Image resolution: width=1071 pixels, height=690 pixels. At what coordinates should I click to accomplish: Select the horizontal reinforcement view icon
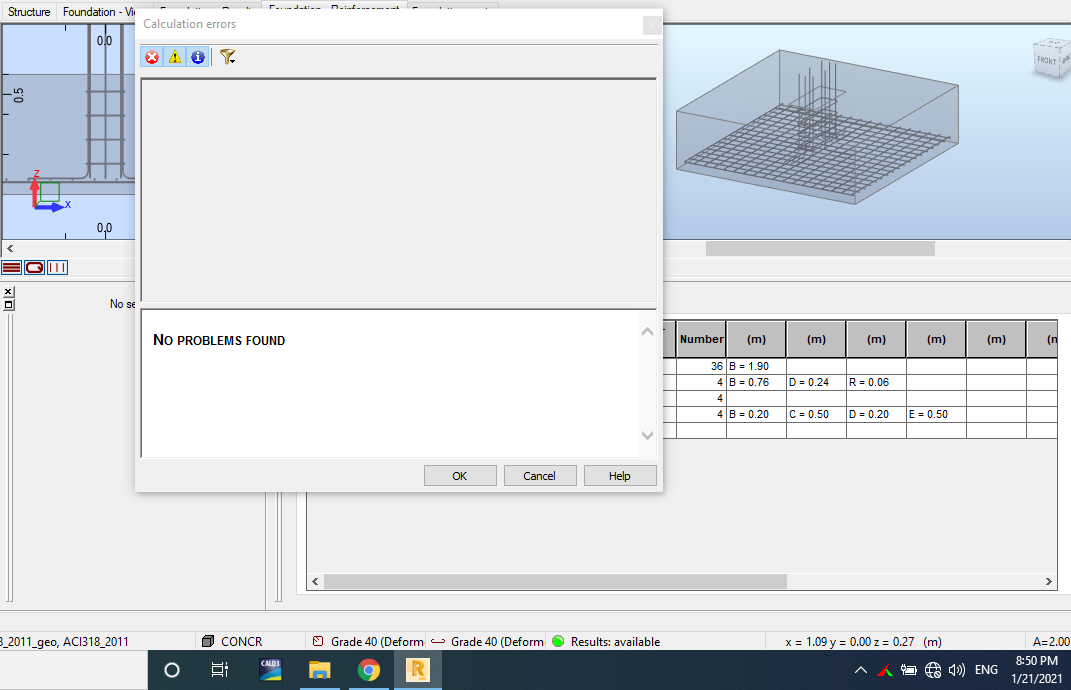[x=11, y=267]
